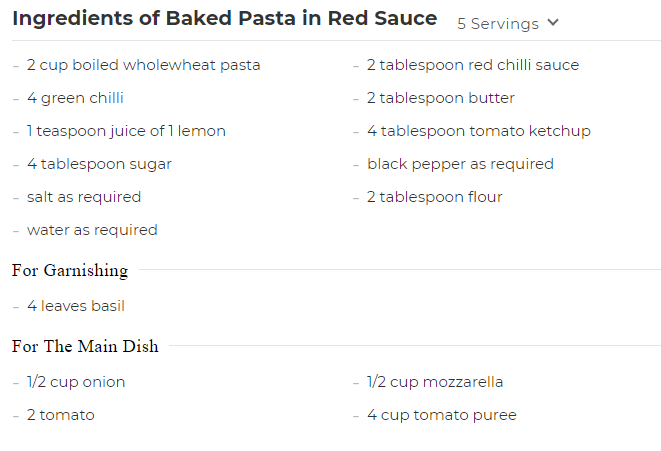Click the For The Main Dish header
661x451 pixels.
85,346
